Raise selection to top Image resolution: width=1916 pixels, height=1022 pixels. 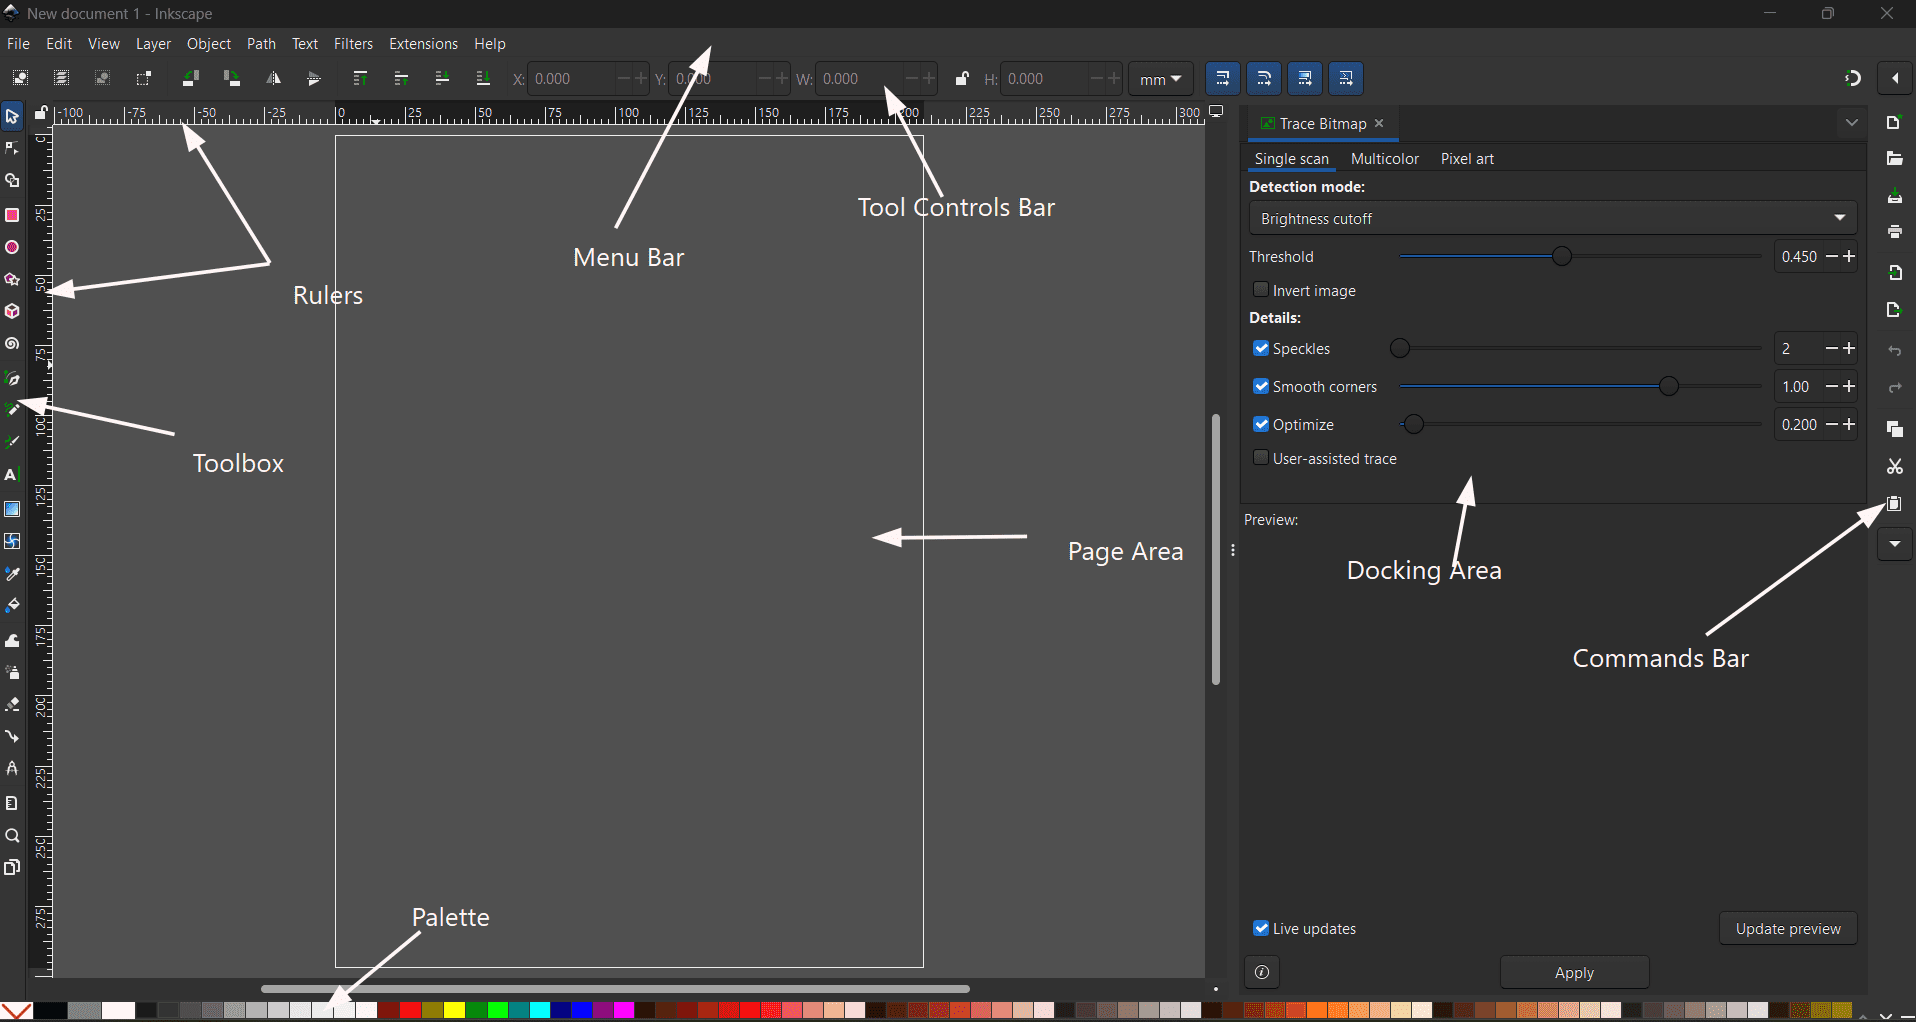coord(360,78)
